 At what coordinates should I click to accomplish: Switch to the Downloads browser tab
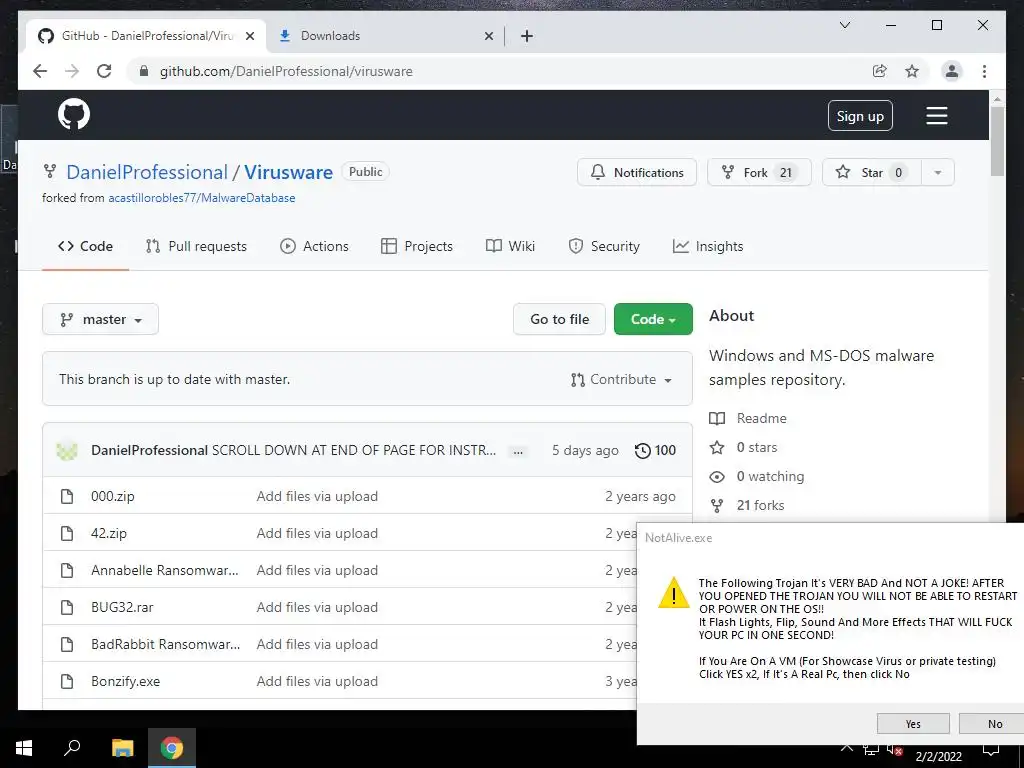385,36
